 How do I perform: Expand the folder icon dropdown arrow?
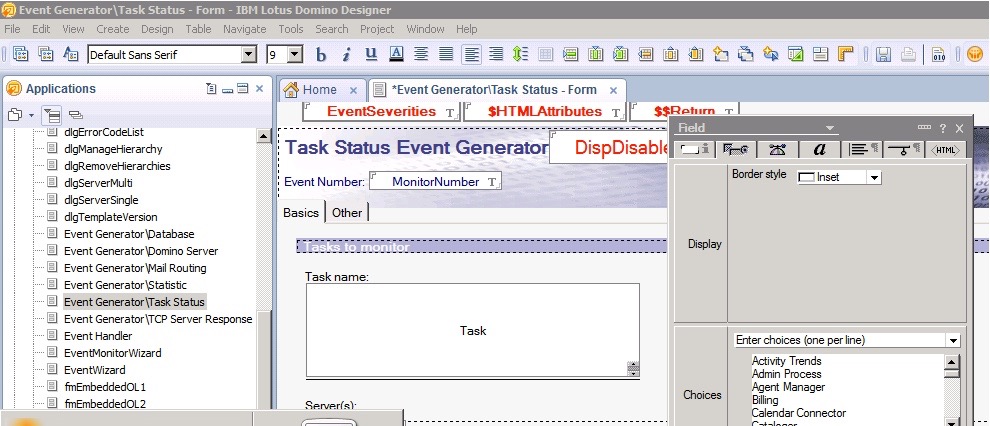pos(31,116)
